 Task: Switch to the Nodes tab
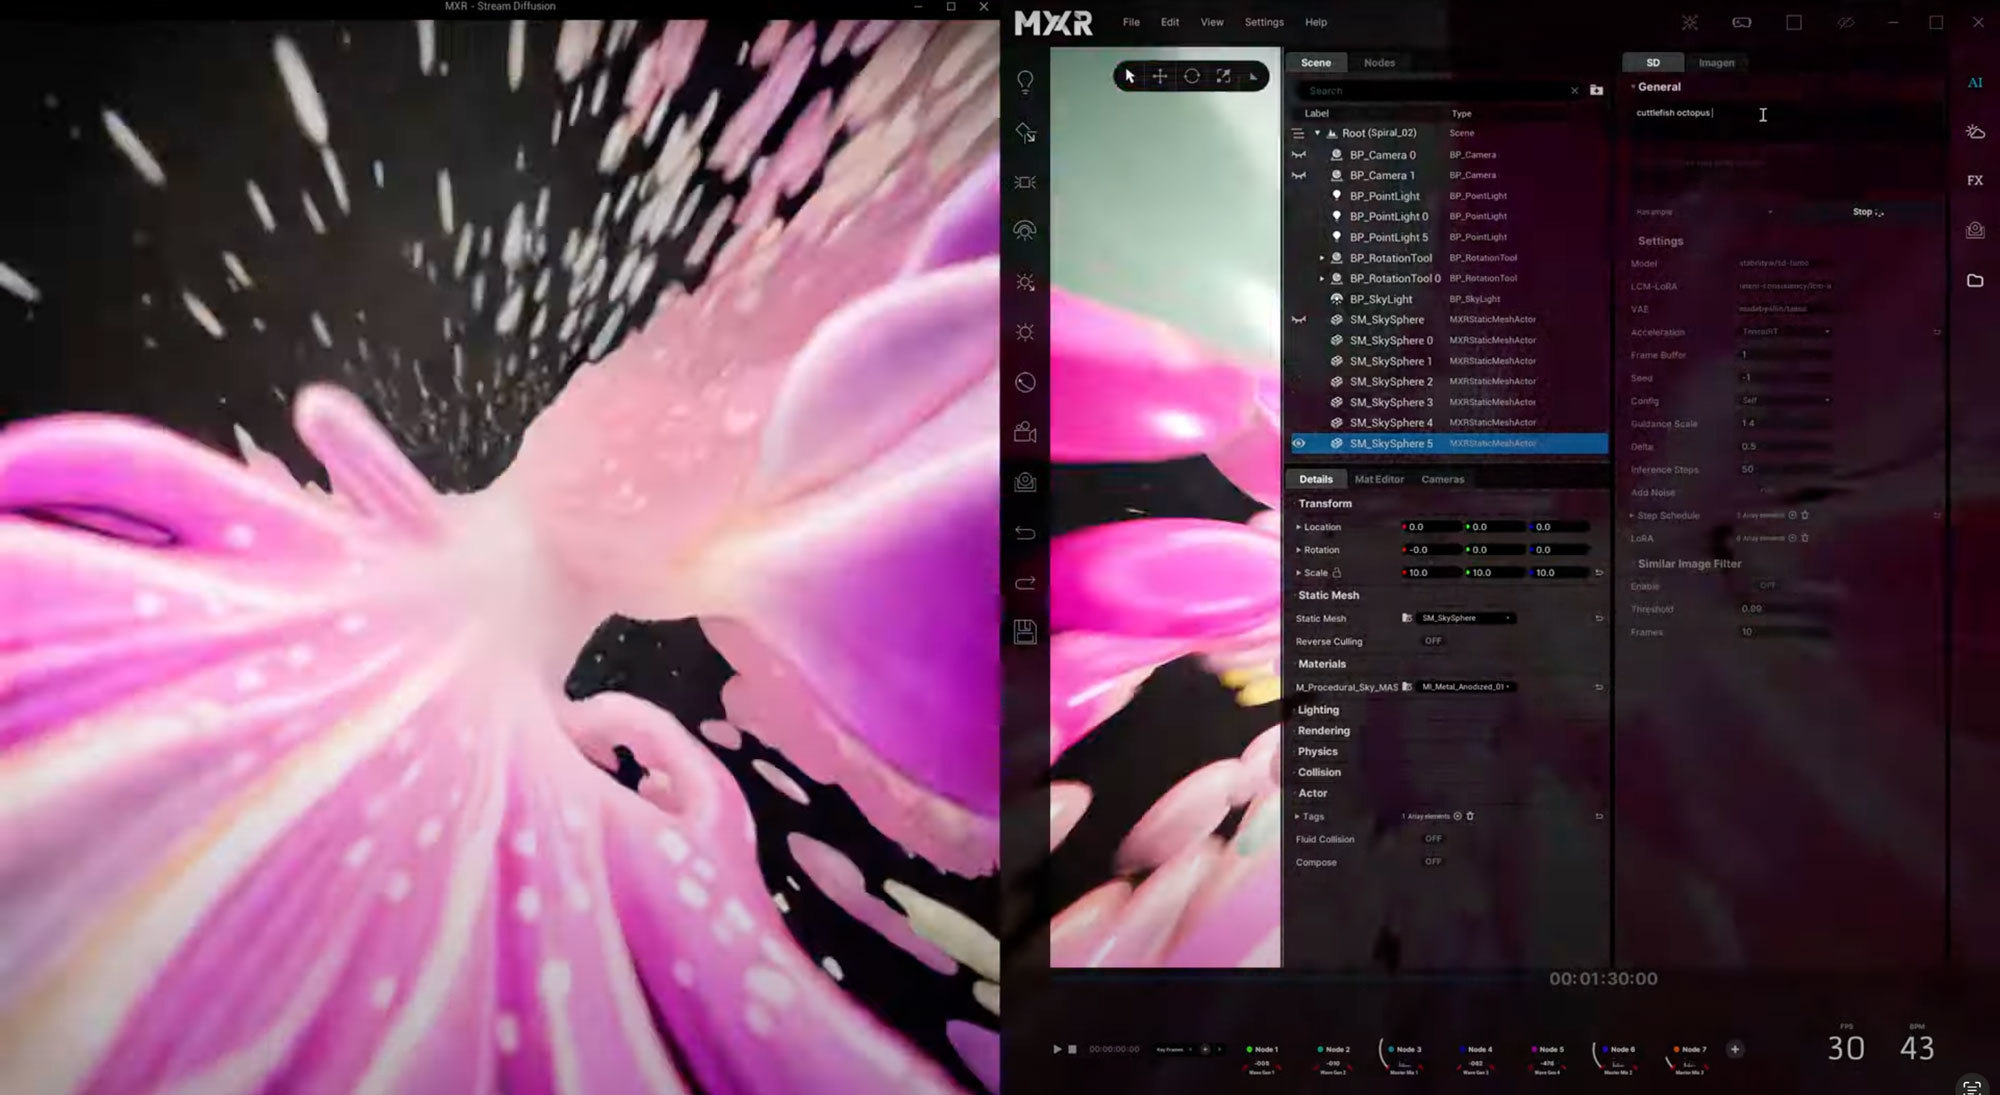(x=1379, y=63)
